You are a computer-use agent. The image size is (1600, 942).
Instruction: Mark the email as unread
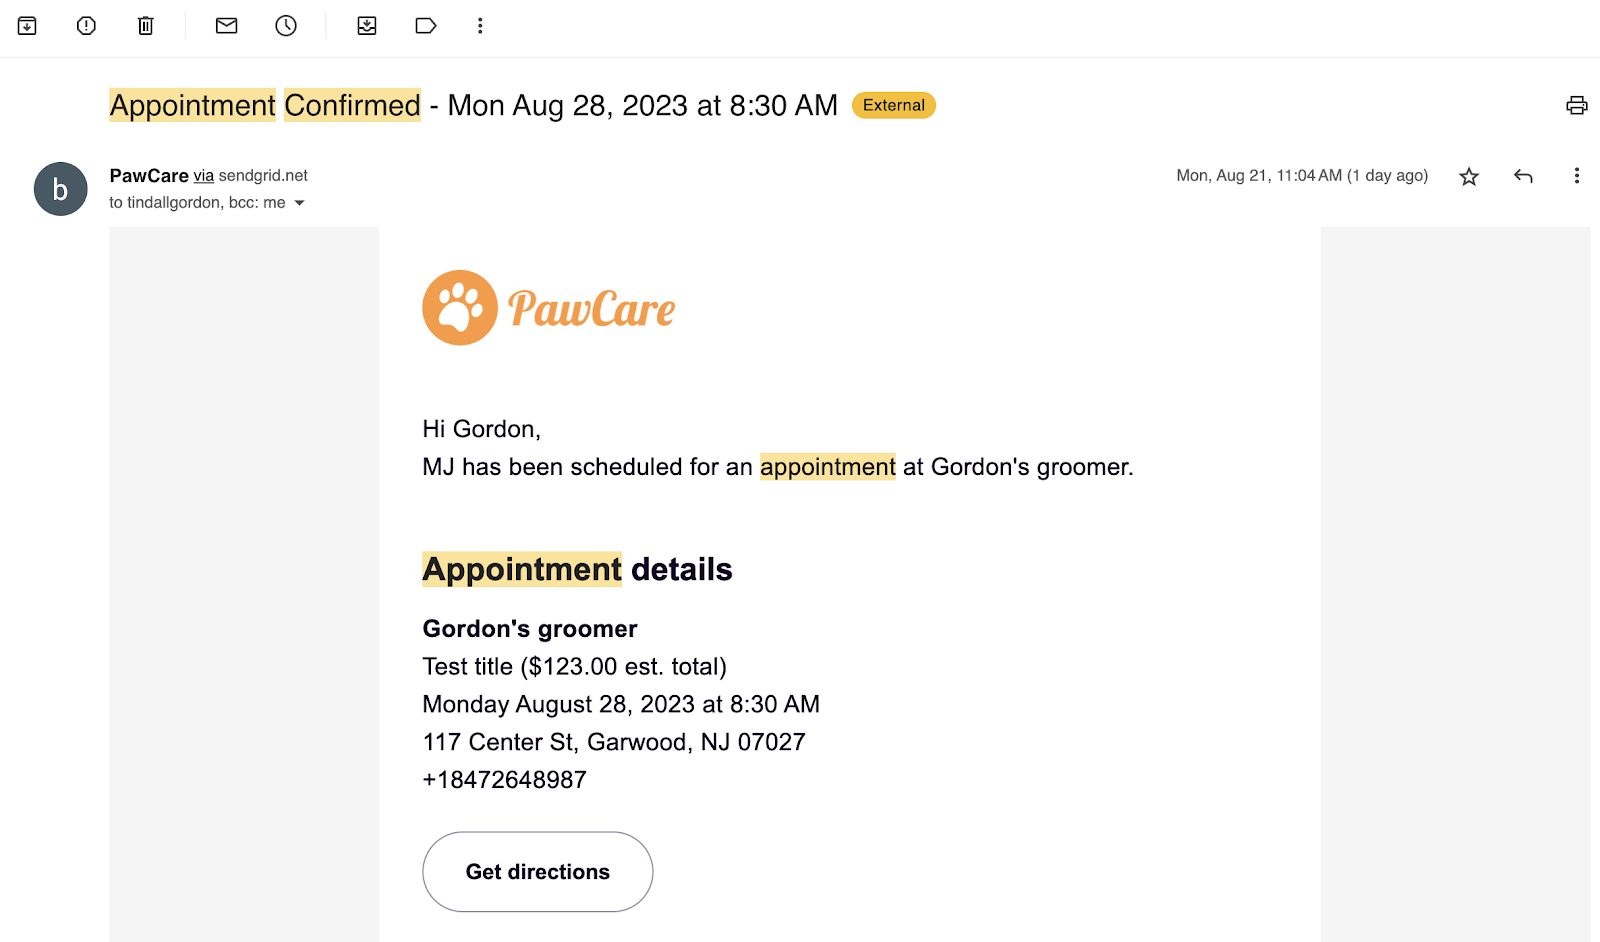click(x=227, y=26)
